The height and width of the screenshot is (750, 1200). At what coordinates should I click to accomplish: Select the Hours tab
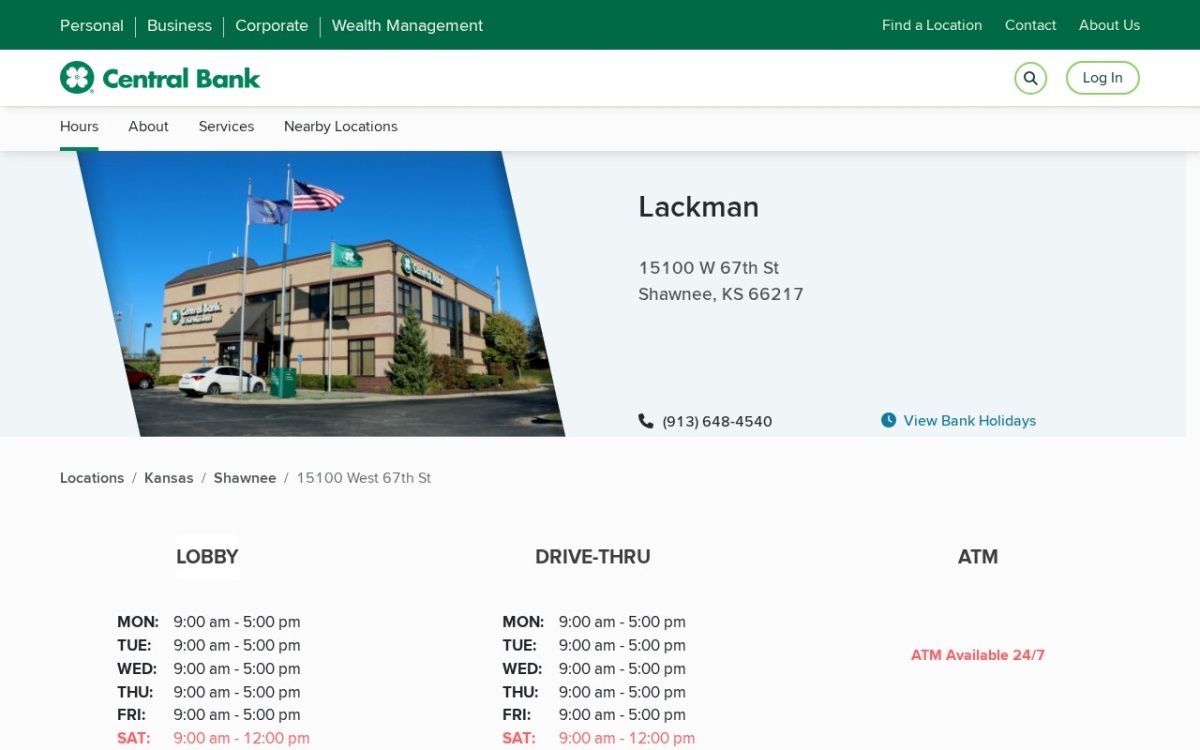point(79,127)
